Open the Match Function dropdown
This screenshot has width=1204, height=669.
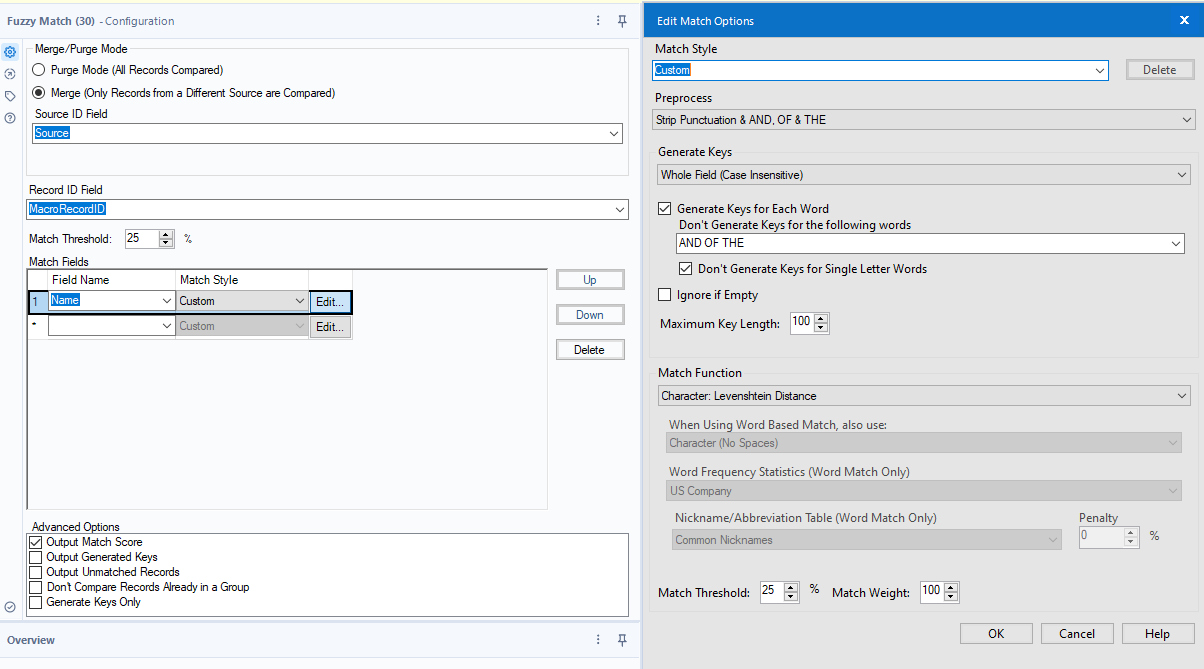point(922,394)
